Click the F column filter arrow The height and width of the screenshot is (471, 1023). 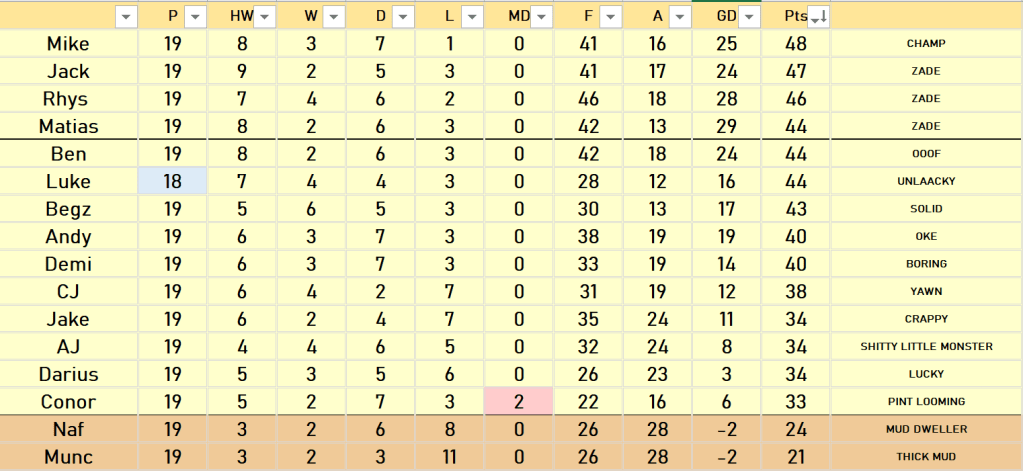[610, 16]
